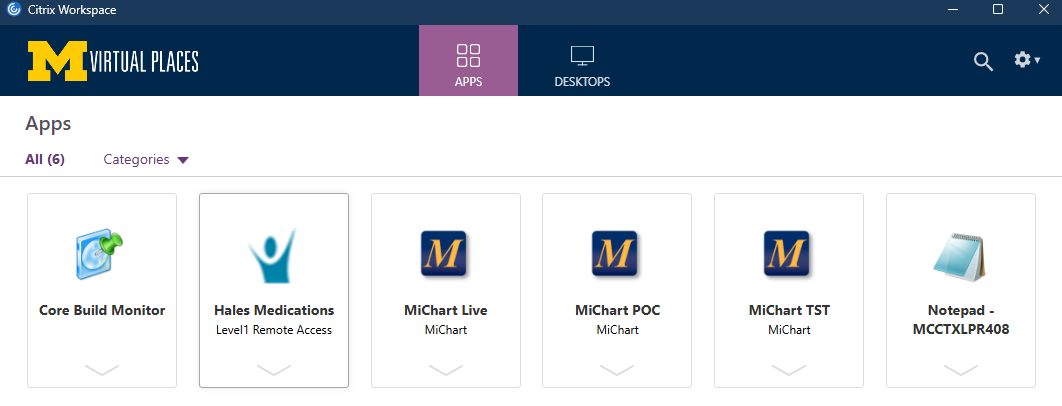Open the MiChart POC icon
This screenshot has height=406, width=1062.
pyautogui.click(x=617, y=254)
